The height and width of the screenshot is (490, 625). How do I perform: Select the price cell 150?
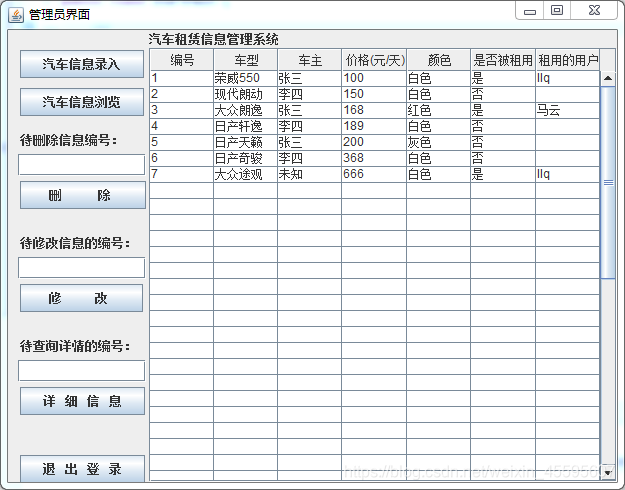pos(374,94)
